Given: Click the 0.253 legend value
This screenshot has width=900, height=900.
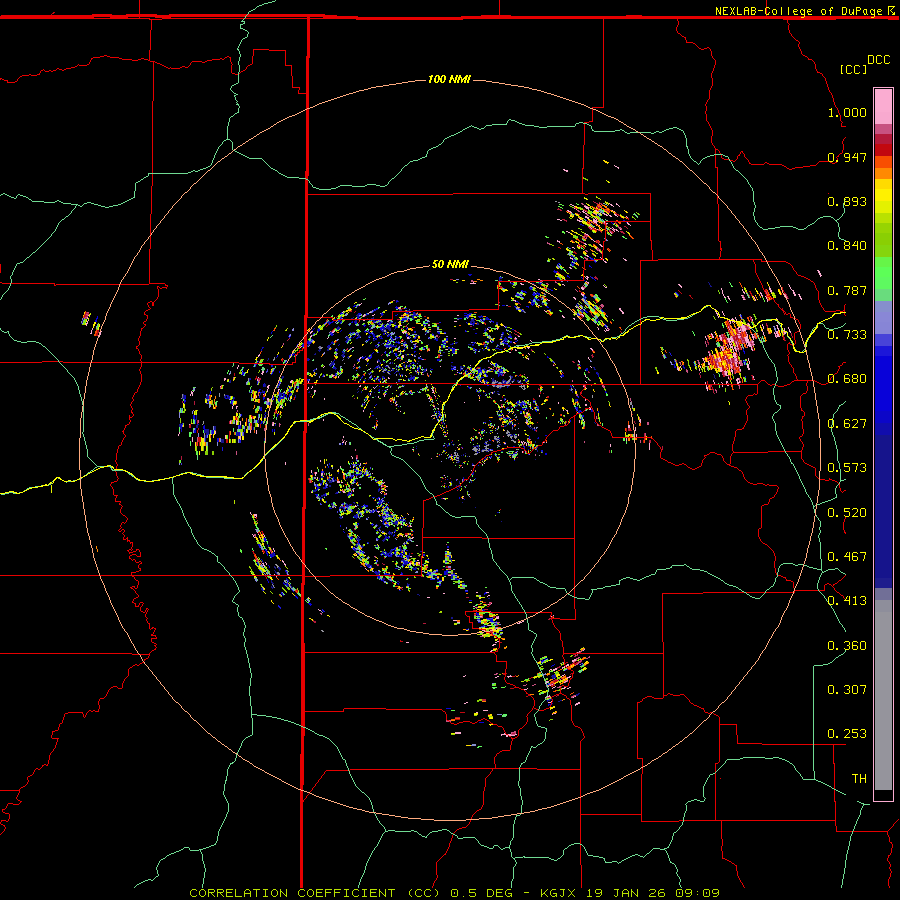Looking at the screenshot, I should click(x=847, y=734).
